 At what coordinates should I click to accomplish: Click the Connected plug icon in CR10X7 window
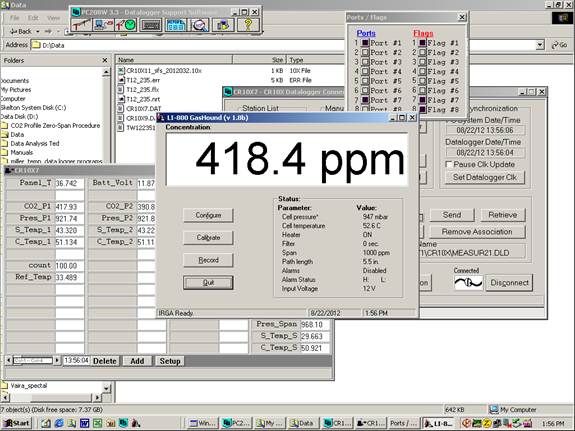coord(468,283)
